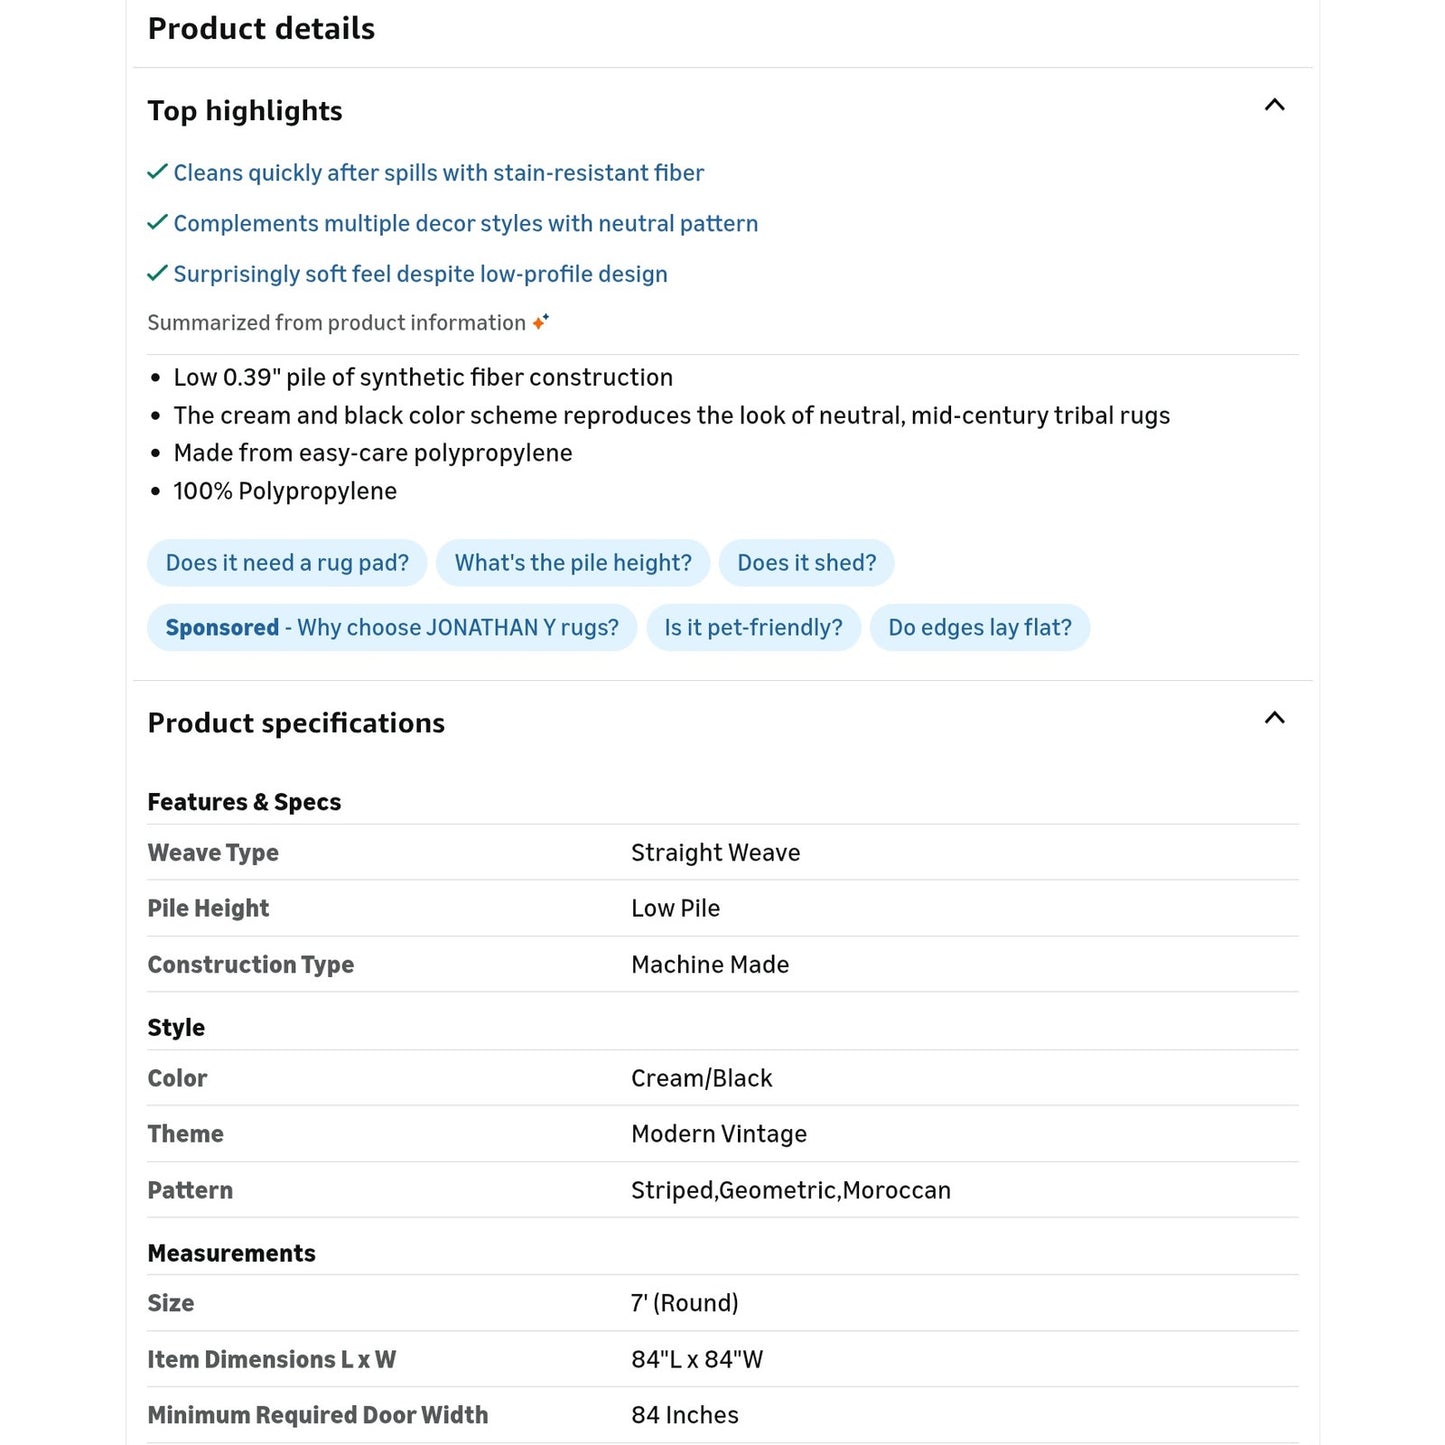Open "Complements multiple decor styles" highlight link
This screenshot has height=1445, width=1445.
coord(465,224)
